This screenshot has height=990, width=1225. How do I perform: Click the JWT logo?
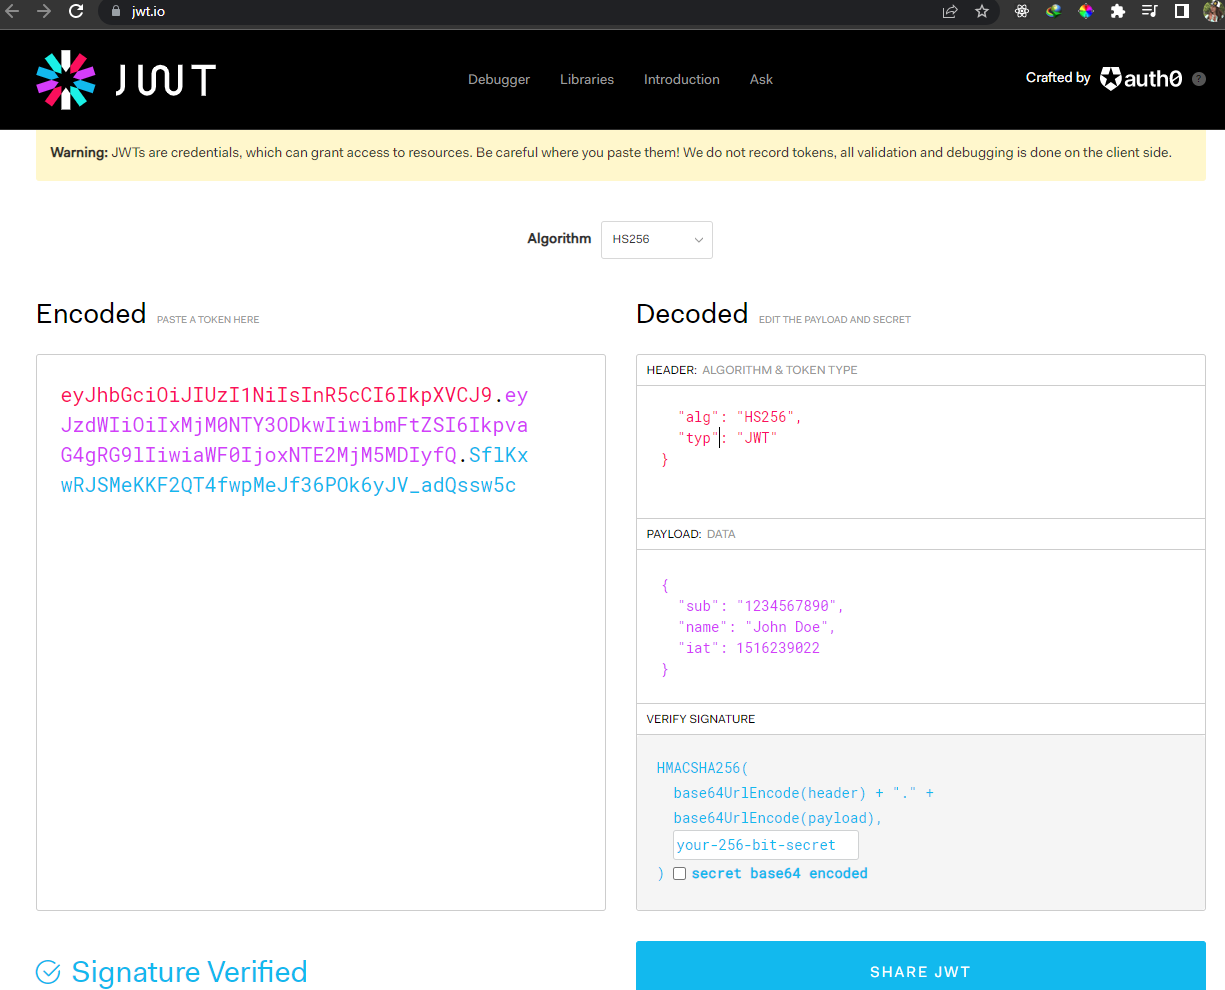point(124,79)
